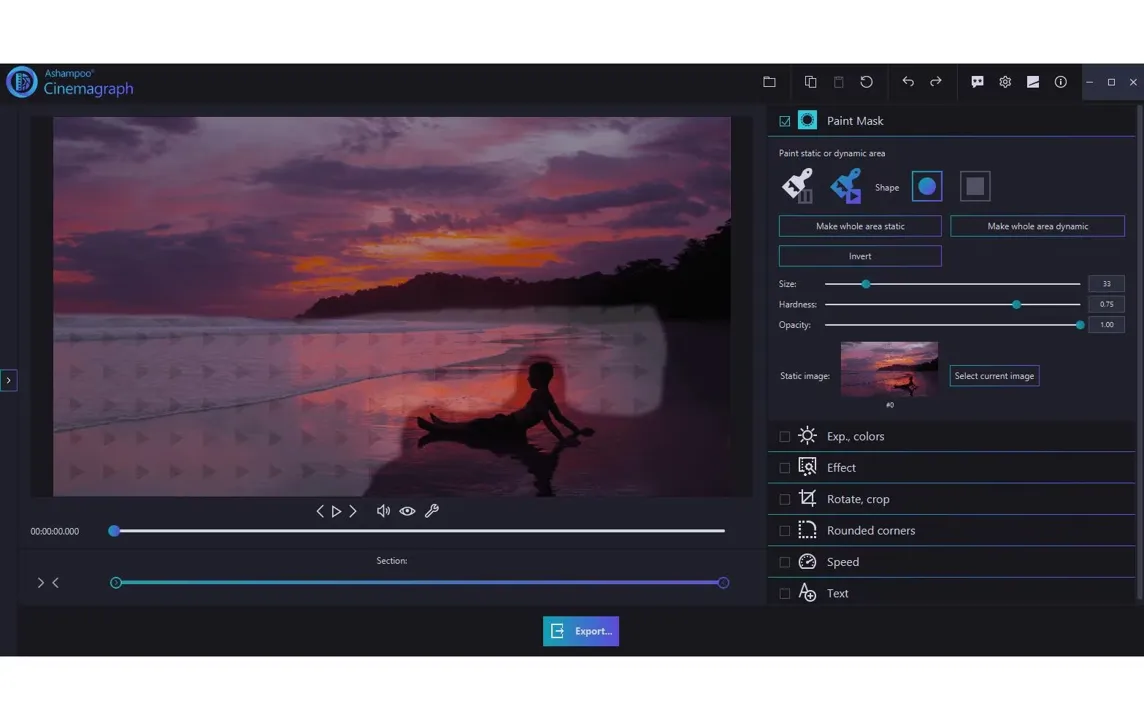Image resolution: width=1144 pixels, height=720 pixels.
Task: Enable the Effect checkbox
Action: click(x=784, y=468)
